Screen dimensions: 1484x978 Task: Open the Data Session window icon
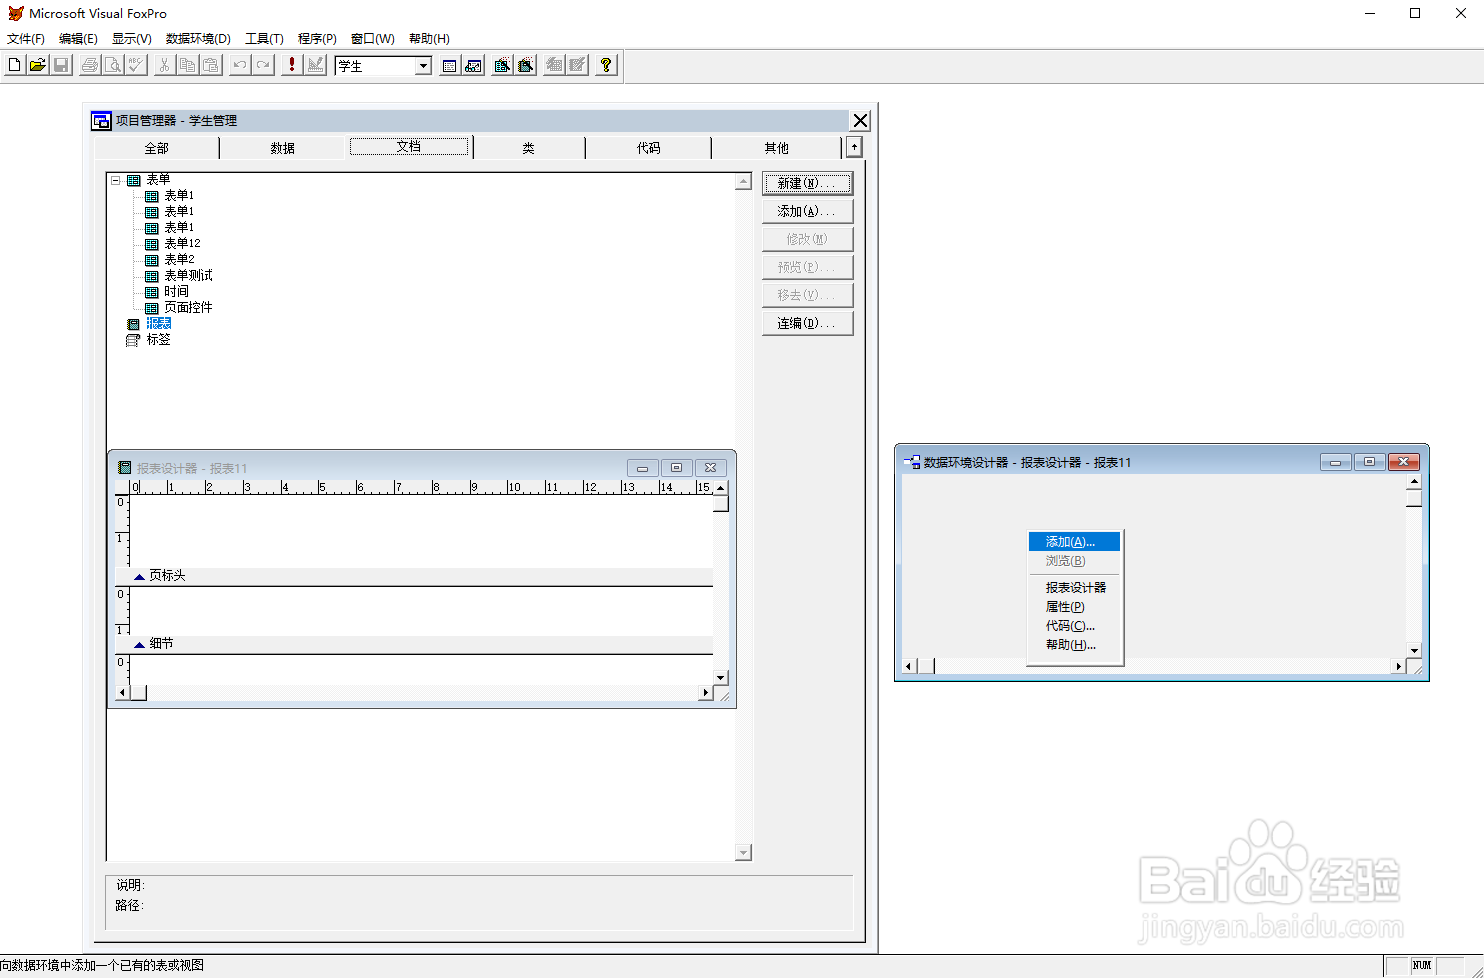(473, 65)
